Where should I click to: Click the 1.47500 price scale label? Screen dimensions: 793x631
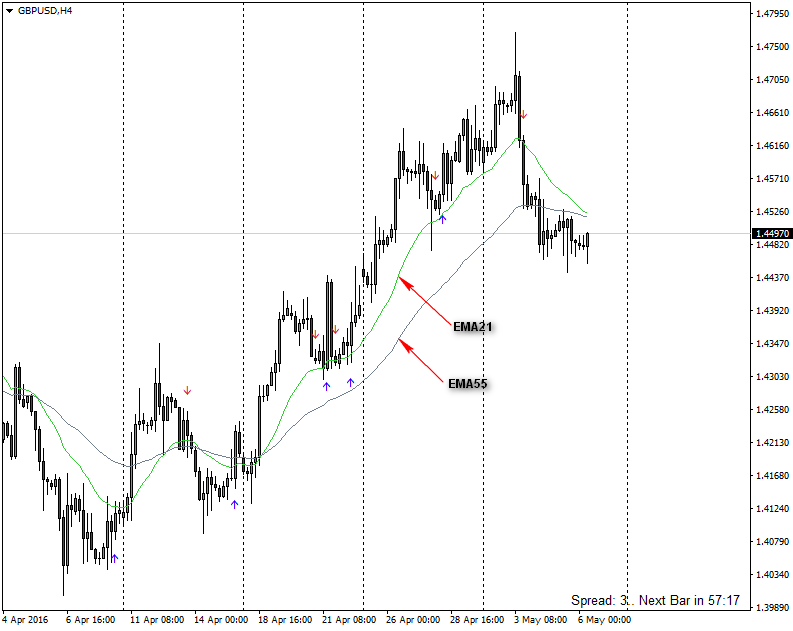coord(772,47)
